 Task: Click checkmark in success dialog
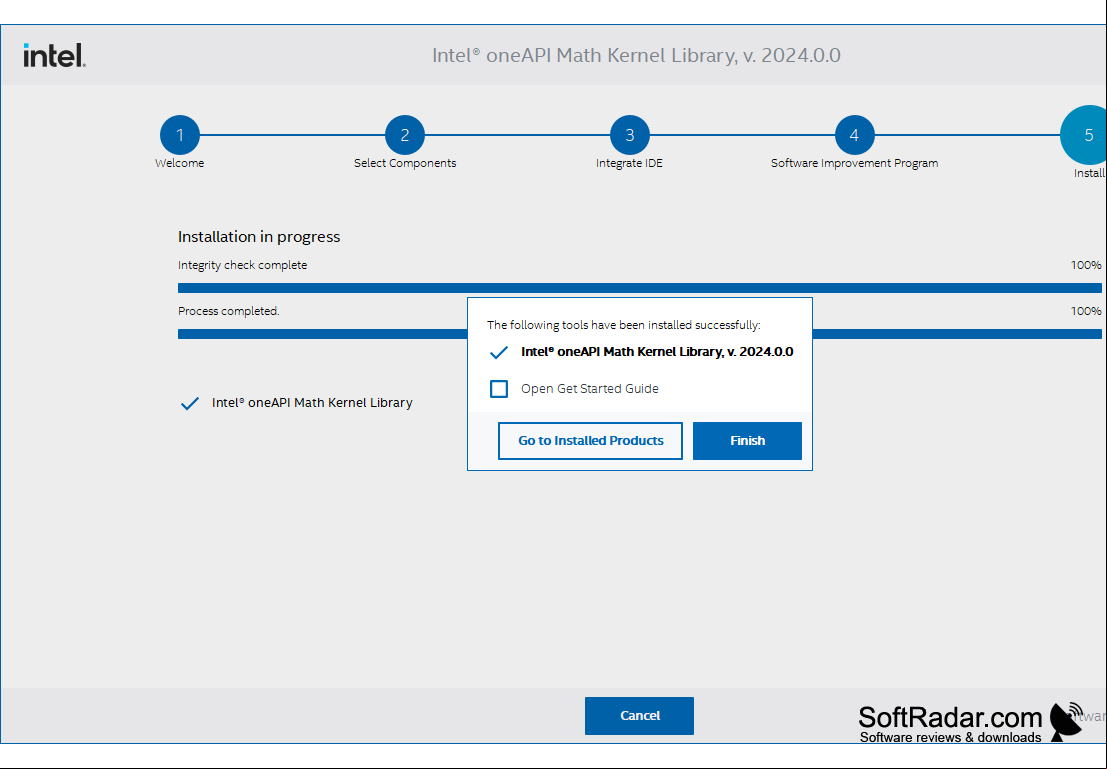(498, 352)
